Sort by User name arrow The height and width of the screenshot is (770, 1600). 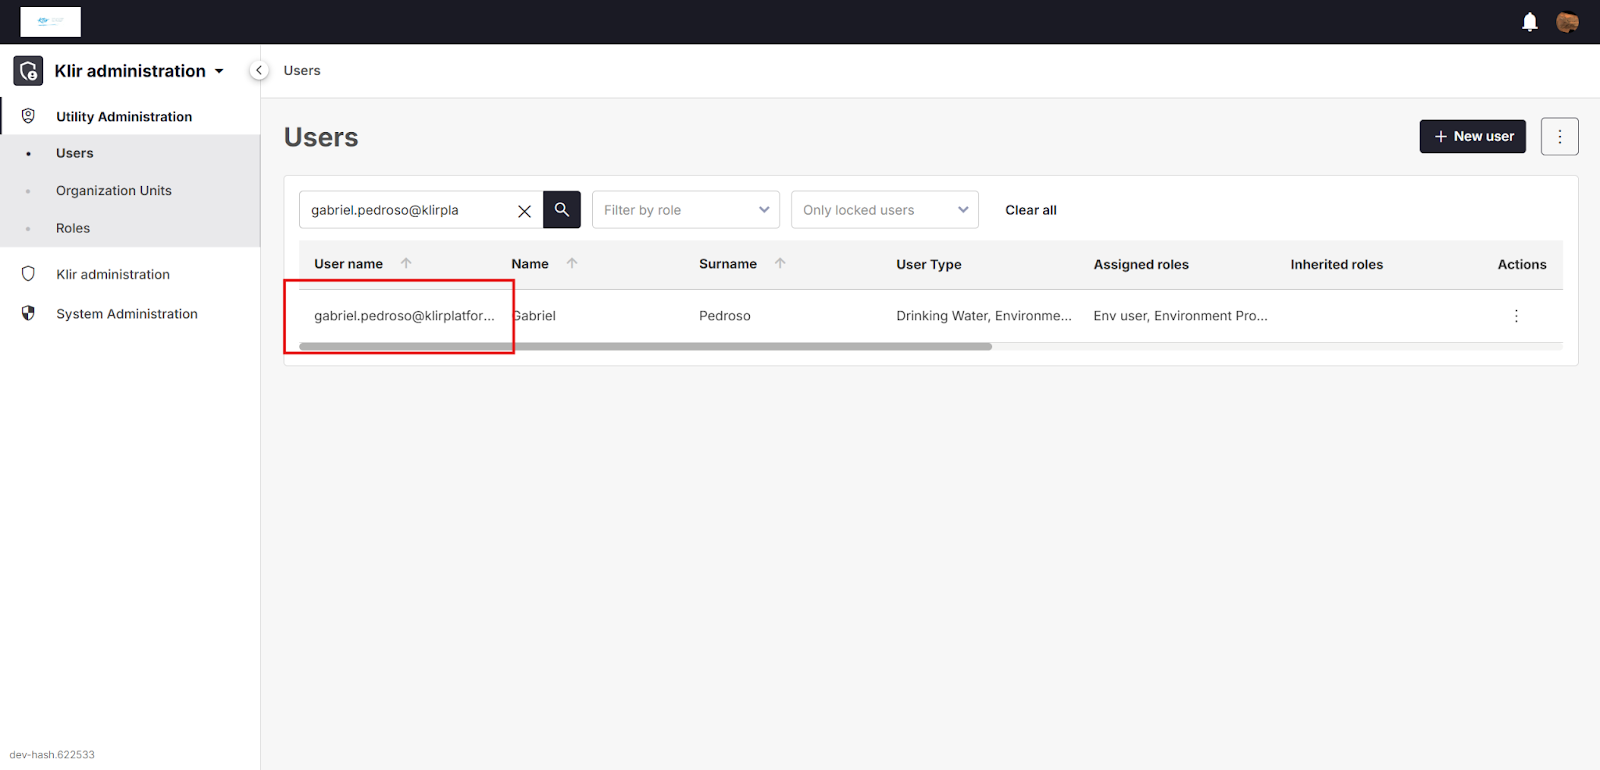(x=406, y=264)
